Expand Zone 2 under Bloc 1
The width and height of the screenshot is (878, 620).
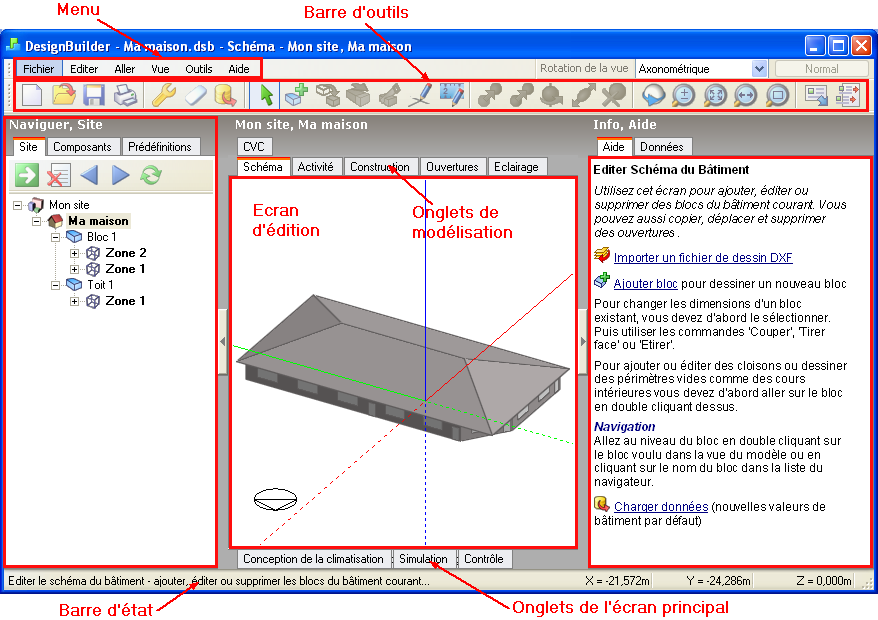75,253
